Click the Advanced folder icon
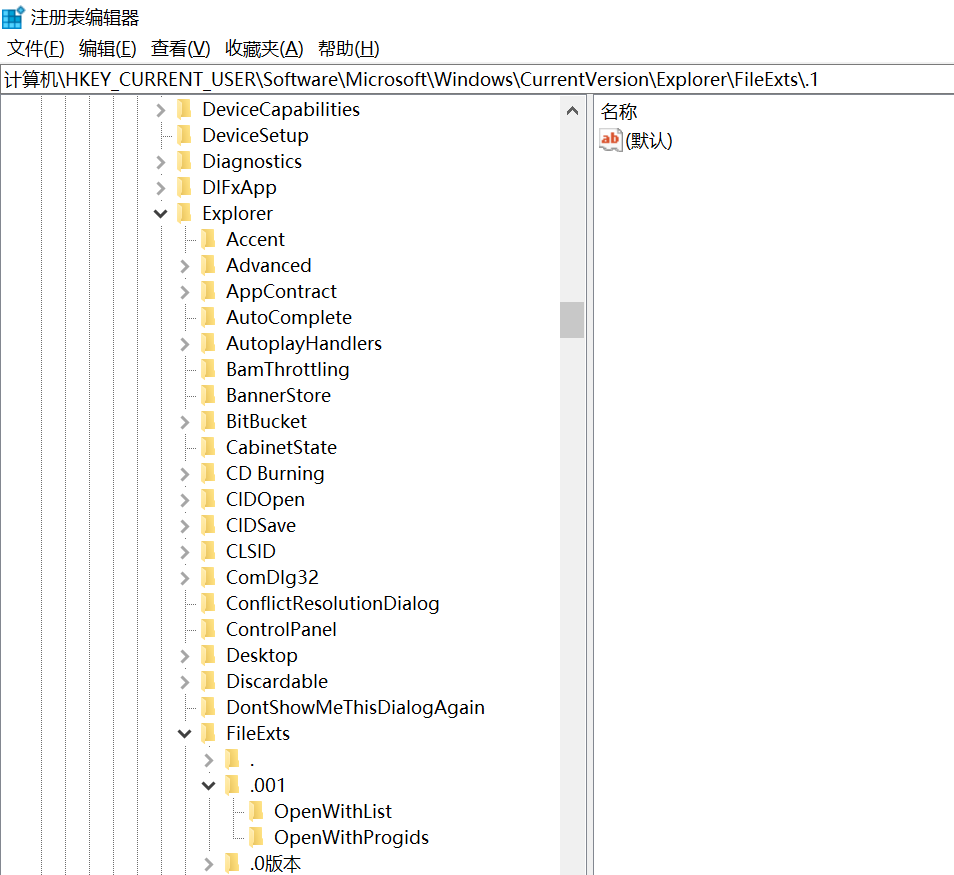Image resolution: width=954 pixels, height=875 pixels. coord(209,265)
